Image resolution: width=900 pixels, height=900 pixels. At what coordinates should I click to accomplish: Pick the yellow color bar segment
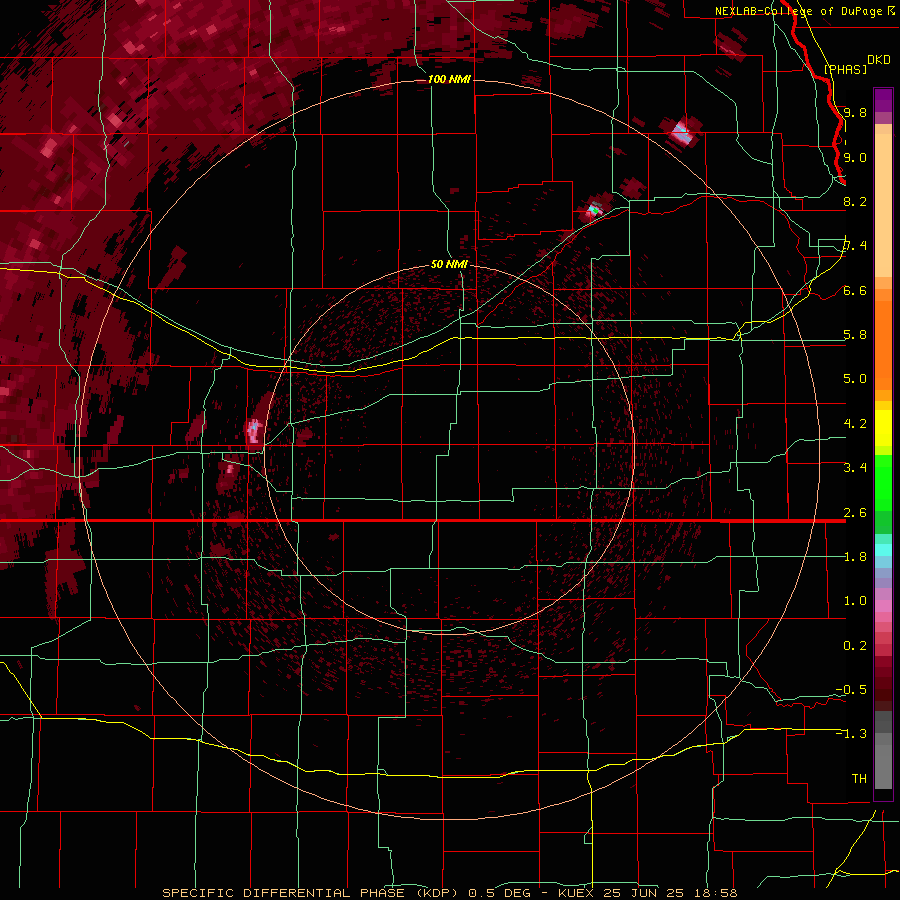coord(883,428)
